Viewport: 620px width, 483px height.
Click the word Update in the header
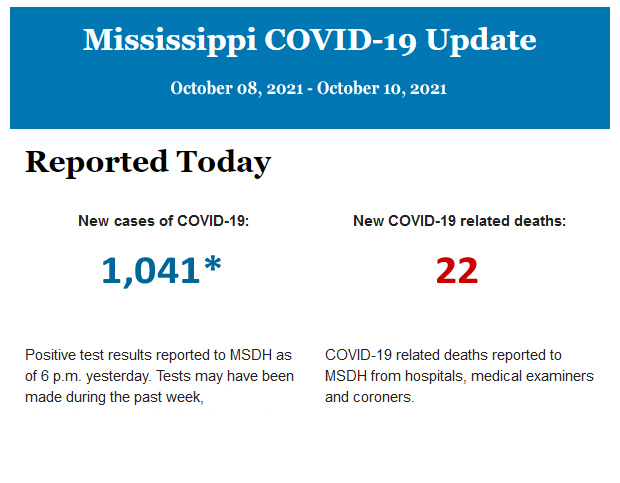(x=480, y=40)
